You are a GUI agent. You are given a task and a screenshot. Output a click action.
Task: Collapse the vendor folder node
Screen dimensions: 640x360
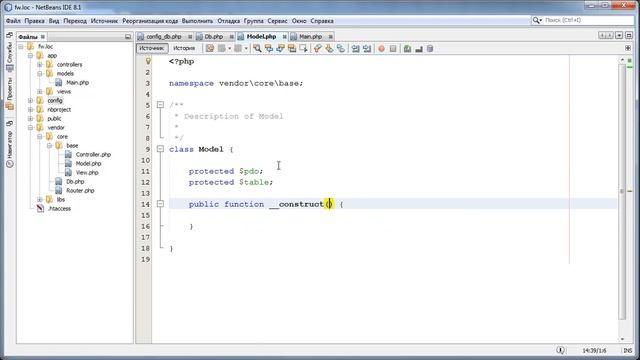pyautogui.click(x=30, y=127)
